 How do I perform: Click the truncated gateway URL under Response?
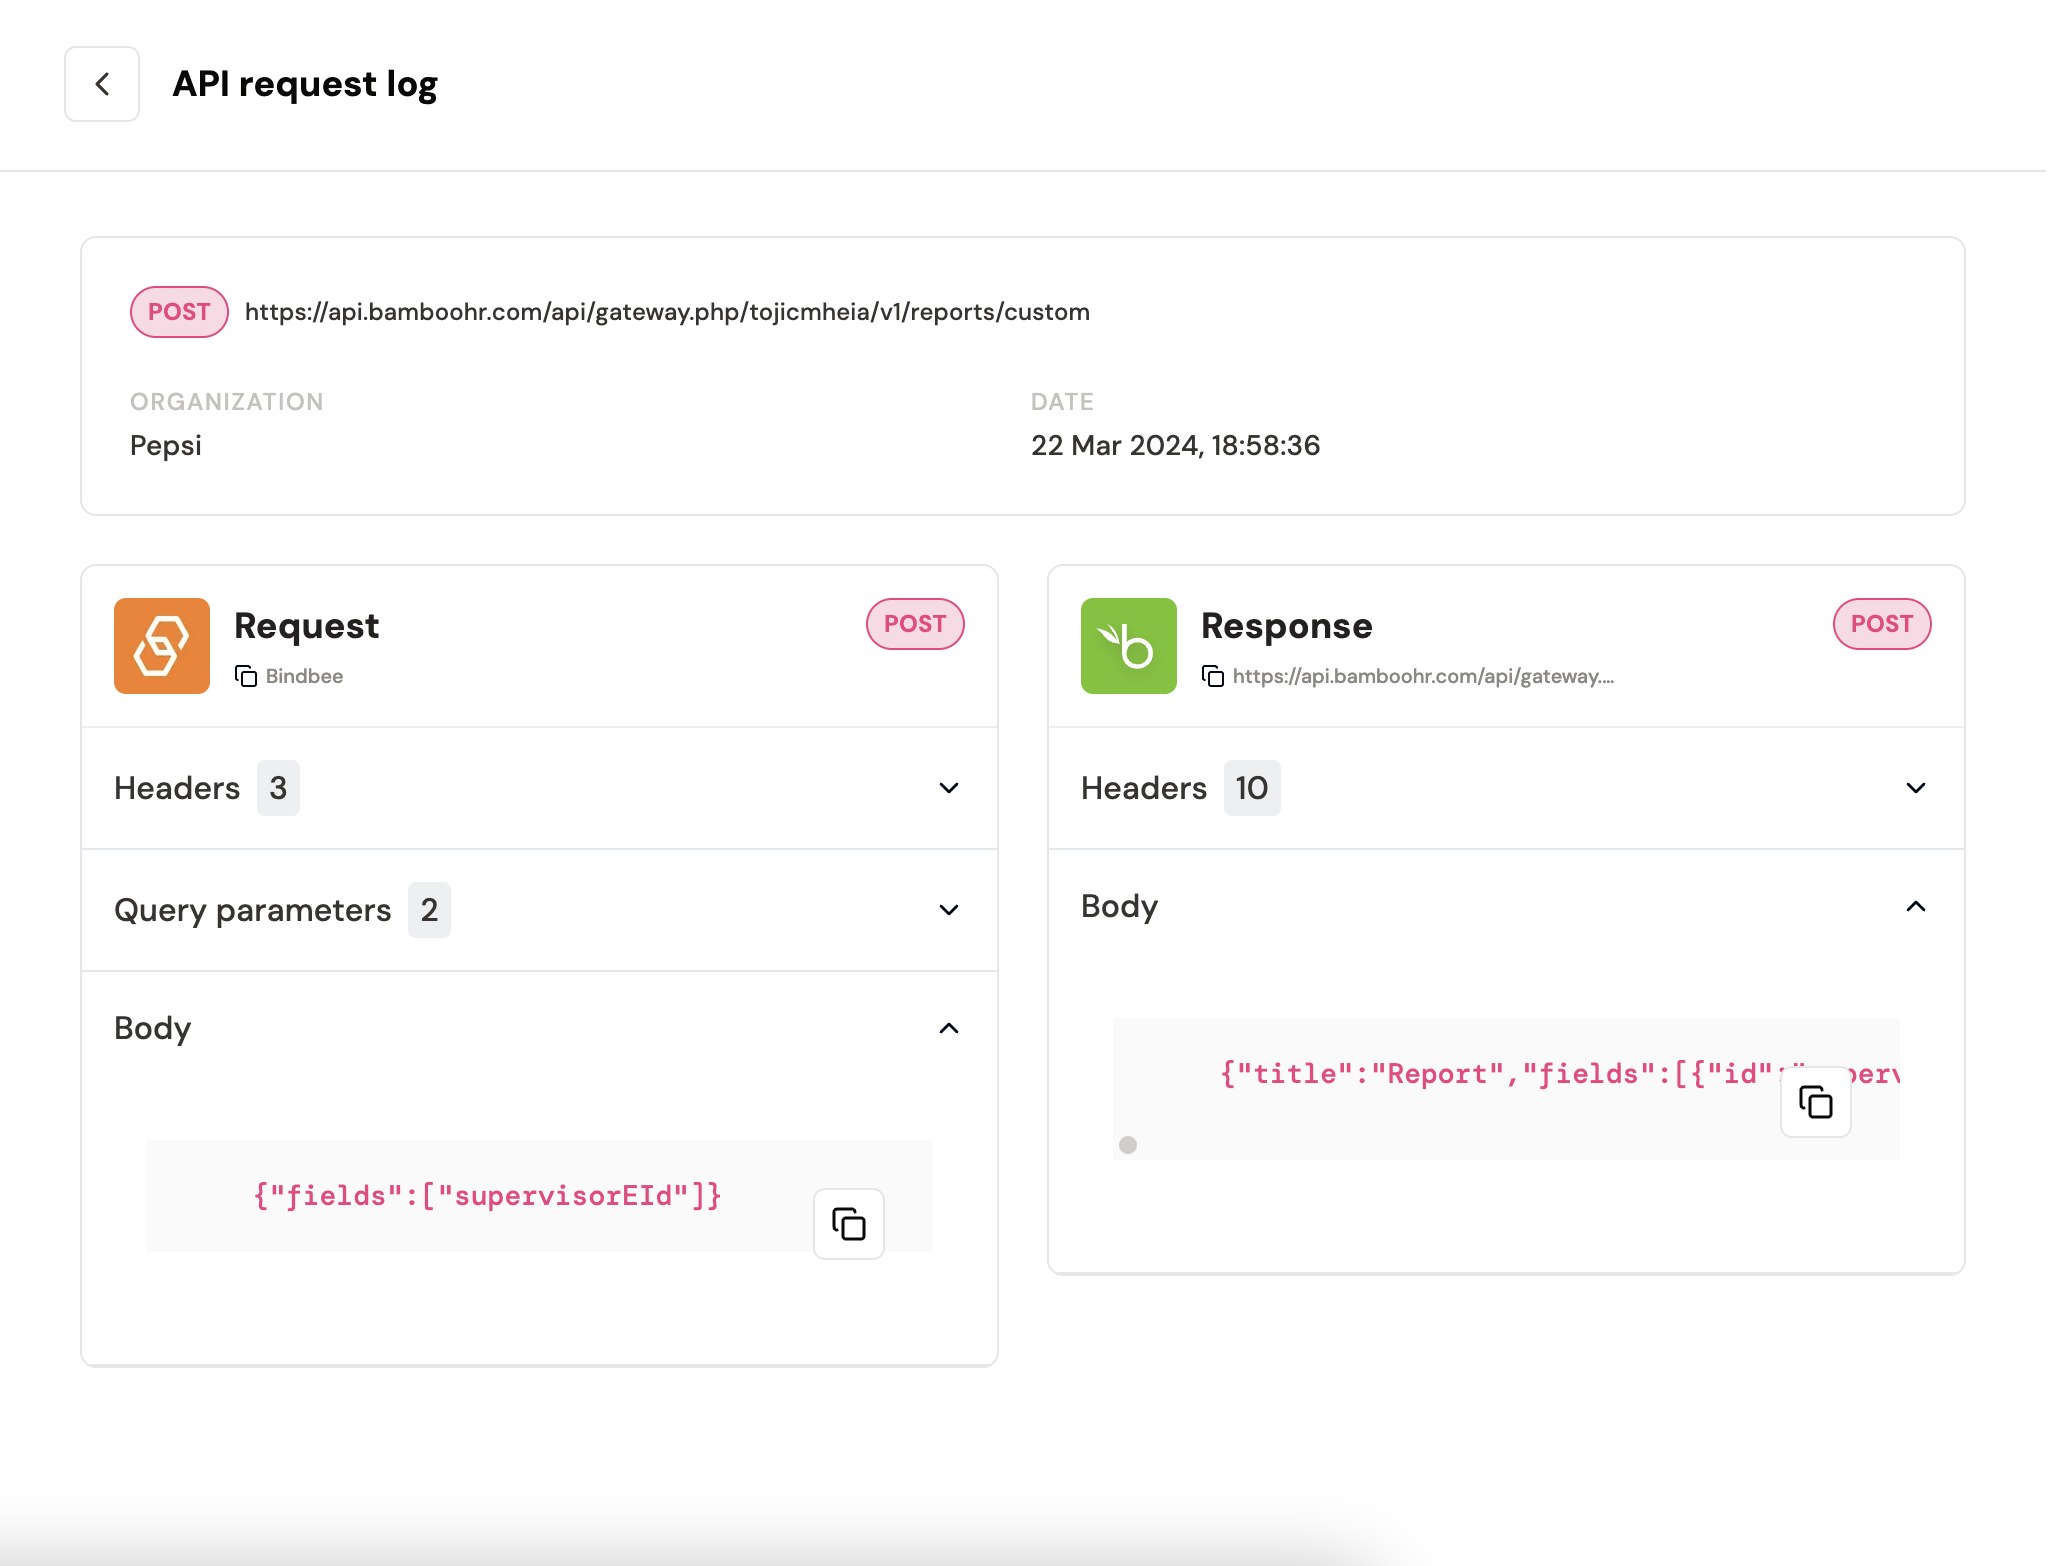[1423, 676]
